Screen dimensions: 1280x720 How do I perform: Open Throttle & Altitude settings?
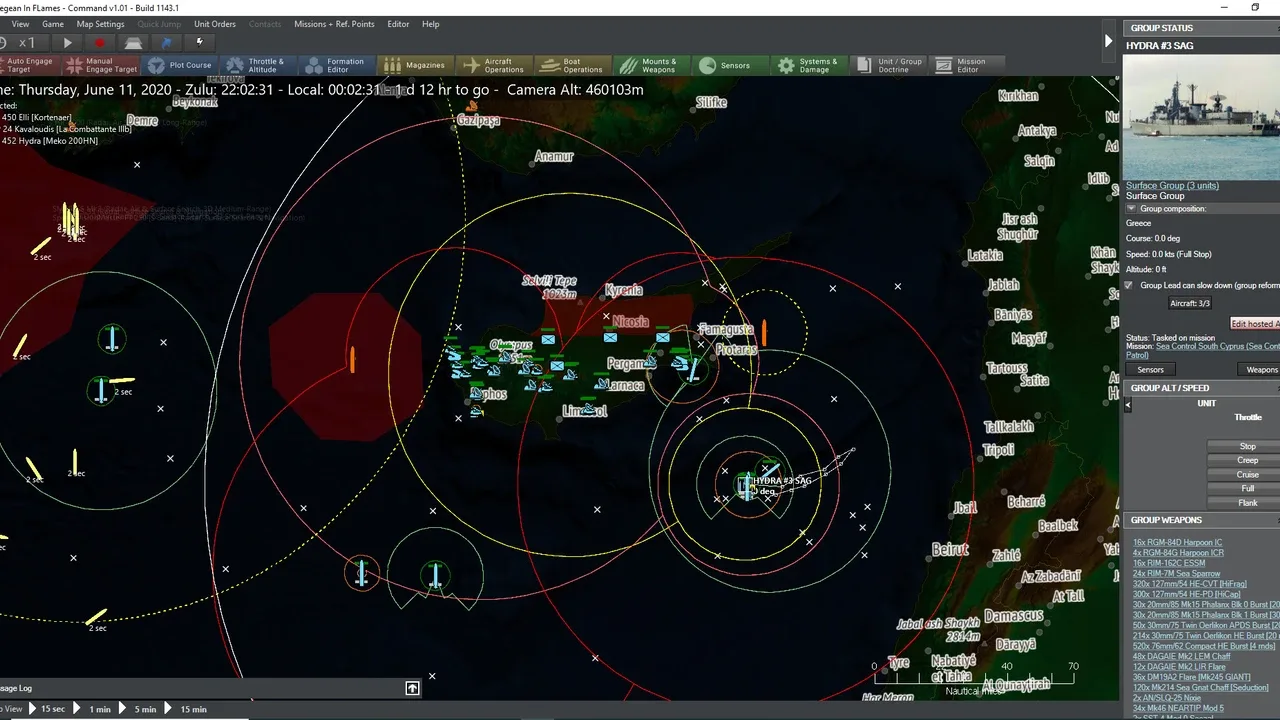(255, 65)
